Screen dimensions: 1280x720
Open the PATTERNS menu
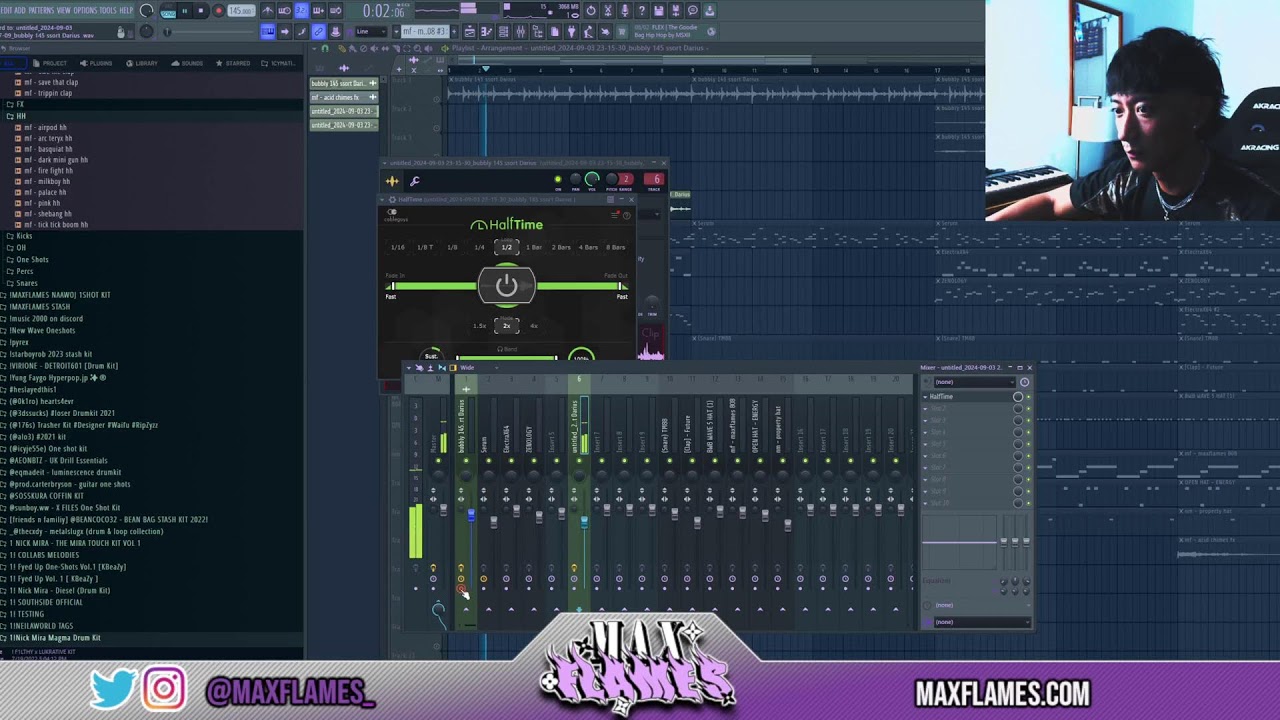(41, 10)
